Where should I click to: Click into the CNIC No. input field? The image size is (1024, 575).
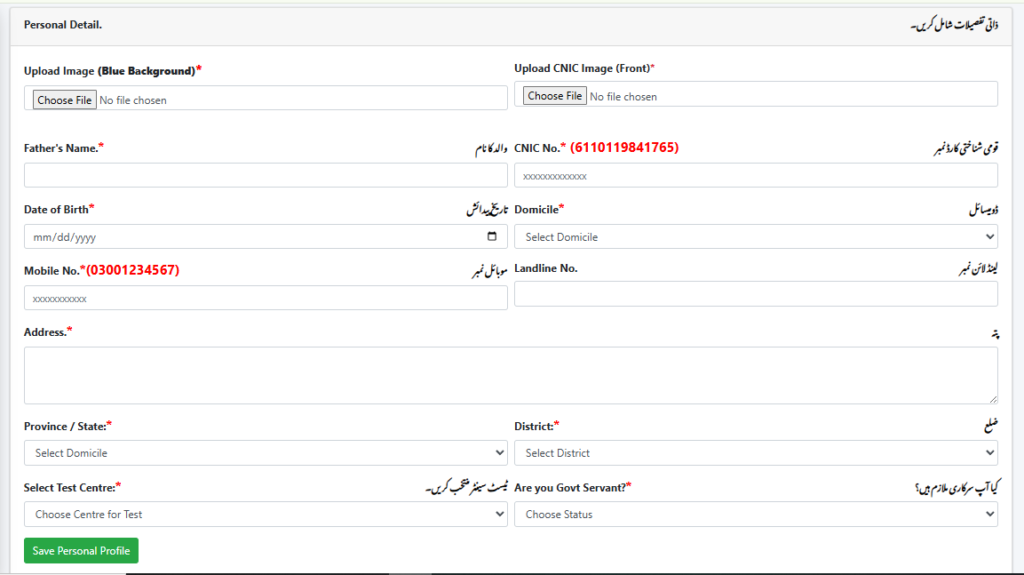click(x=755, y=175)
